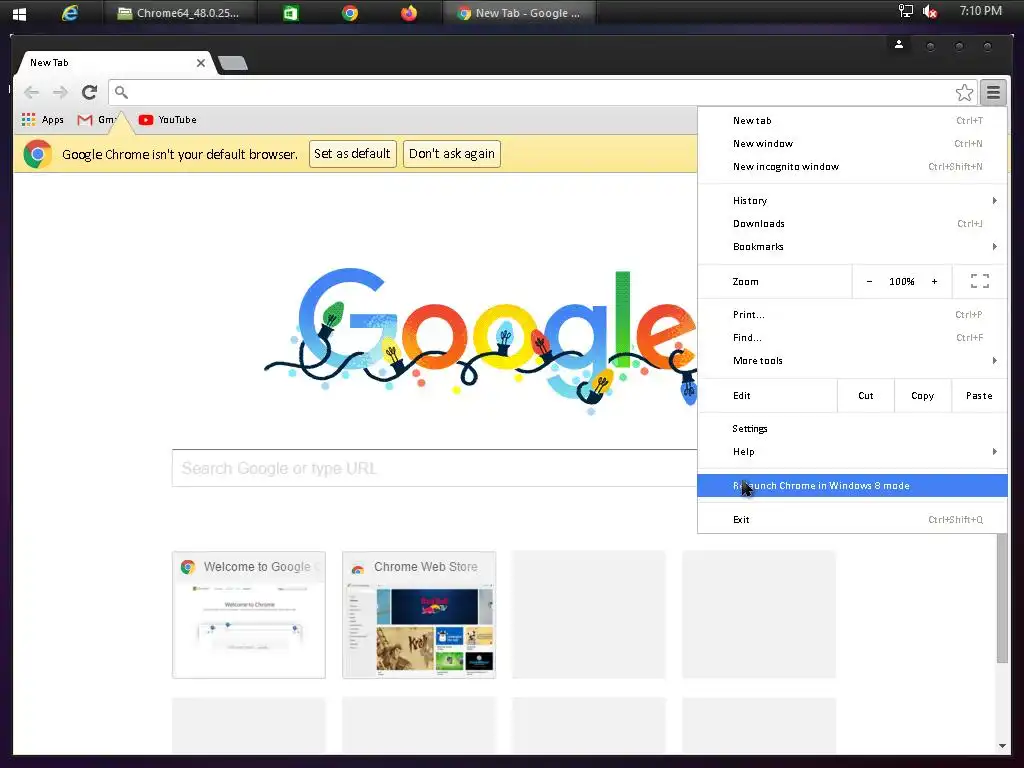Open the Welcome to Google thumbnail

[249, 615]
